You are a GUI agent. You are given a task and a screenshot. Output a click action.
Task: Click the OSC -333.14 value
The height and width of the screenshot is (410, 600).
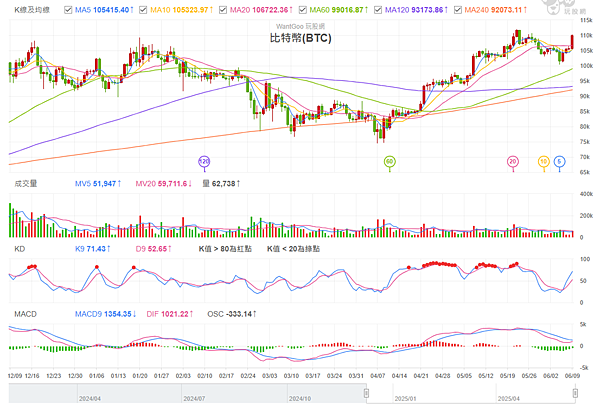click(232, 314)
